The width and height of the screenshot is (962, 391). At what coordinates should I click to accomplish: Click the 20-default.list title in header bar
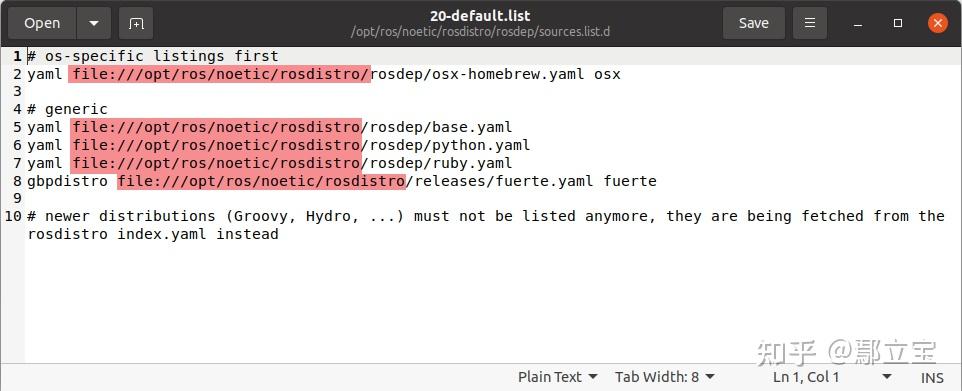(x=480, y=16)
